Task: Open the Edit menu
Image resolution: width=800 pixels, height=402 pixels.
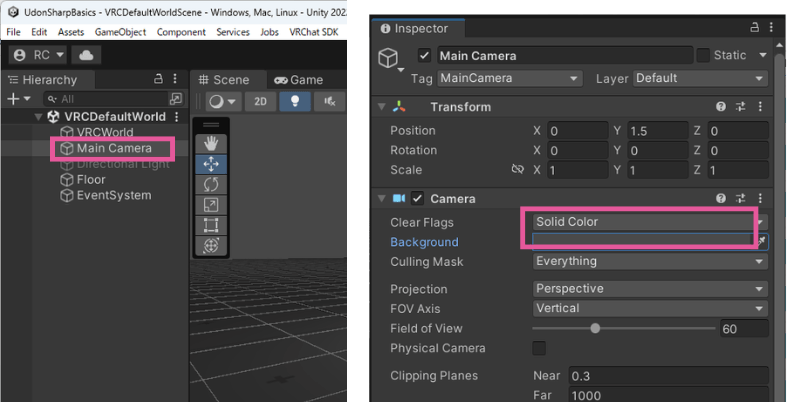Action: coord(39,32)
